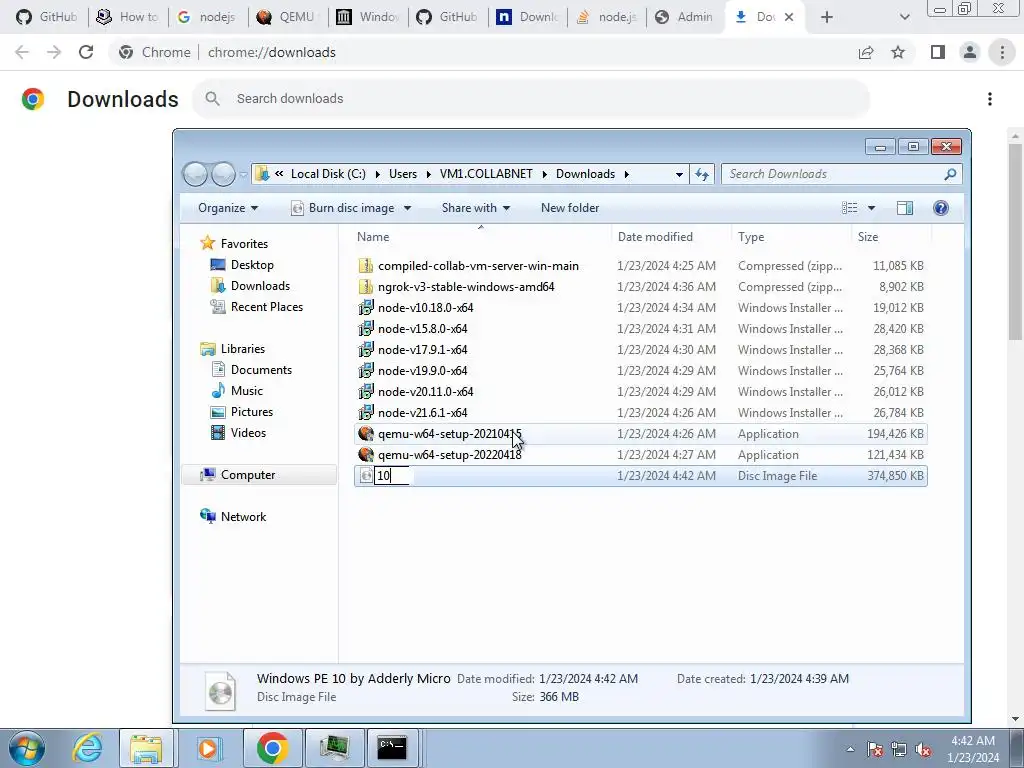Open the Share with menu
The width and height of the screenshot is (1024, 768).
point(475,208)
